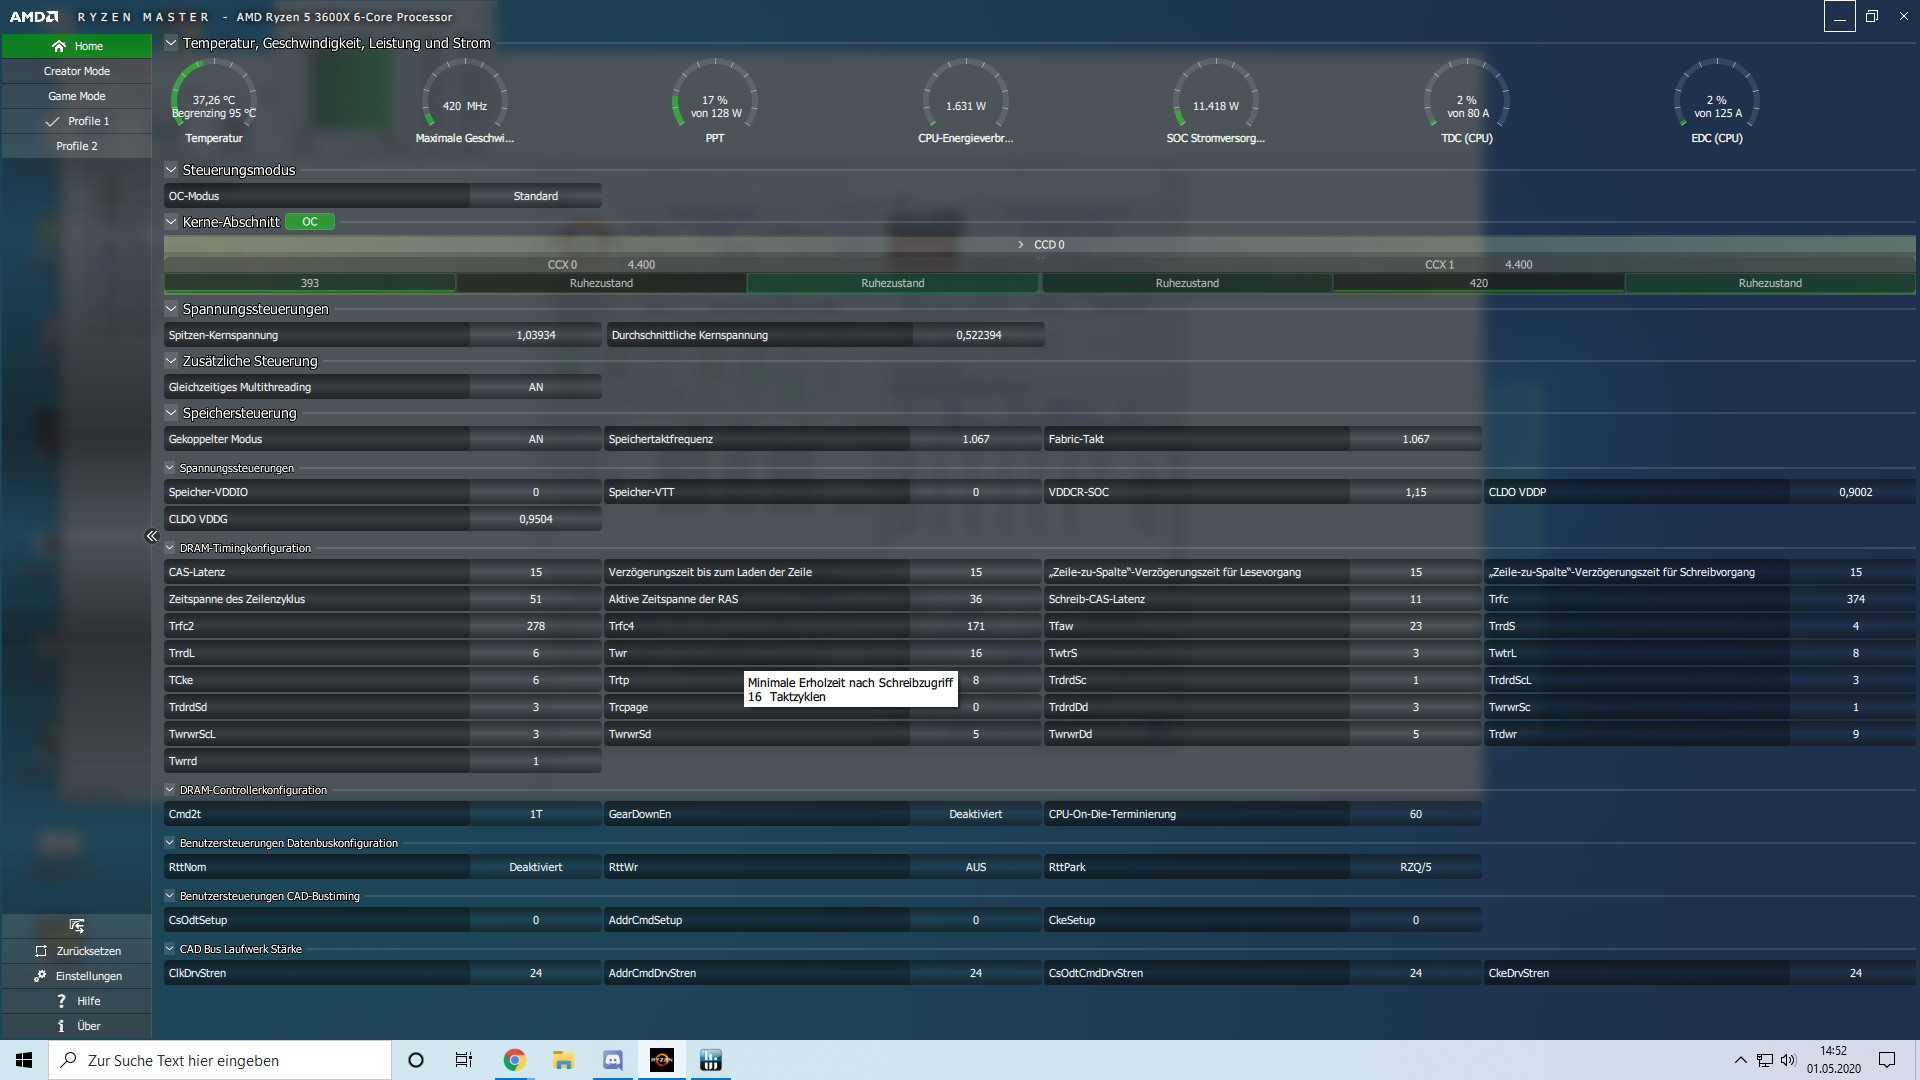Click the Home house icon
The height and width of the screenshot is (1080, 1920).
point(59,46)
